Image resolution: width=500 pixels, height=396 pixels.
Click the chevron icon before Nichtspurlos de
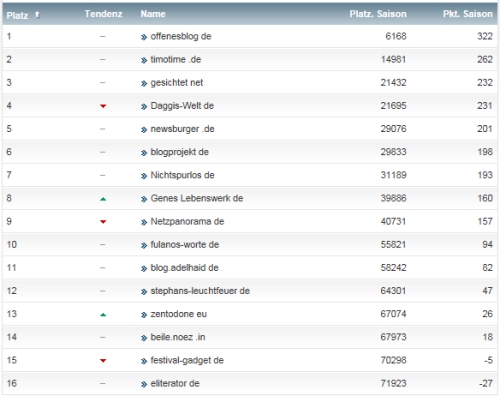(144, 176)
